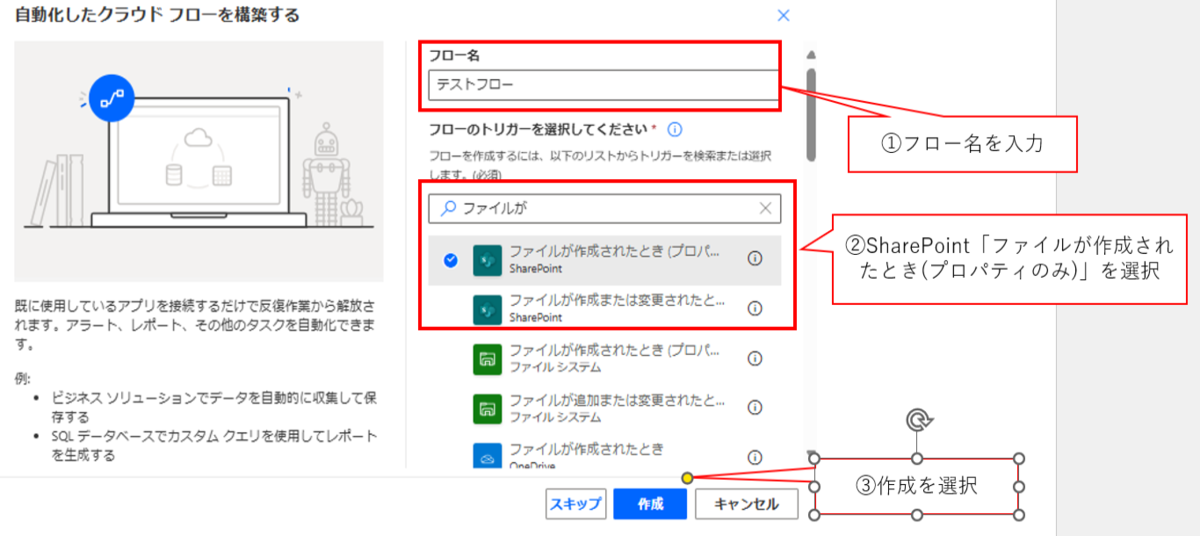1200x536 pixels.
Task: Toggle checkmark of selected SharePoint trigger
Action: (x=450, y=260)
